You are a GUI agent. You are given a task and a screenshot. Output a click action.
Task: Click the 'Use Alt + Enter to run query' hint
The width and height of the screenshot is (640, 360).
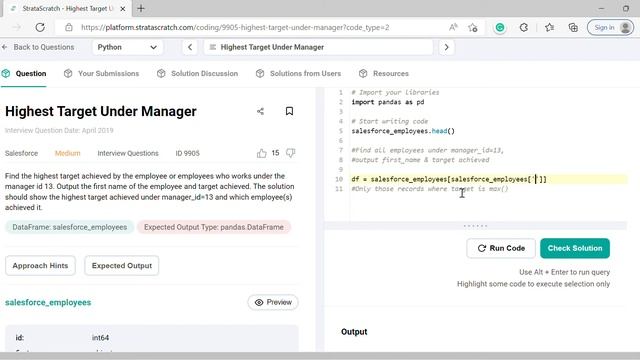coord(564,272)
